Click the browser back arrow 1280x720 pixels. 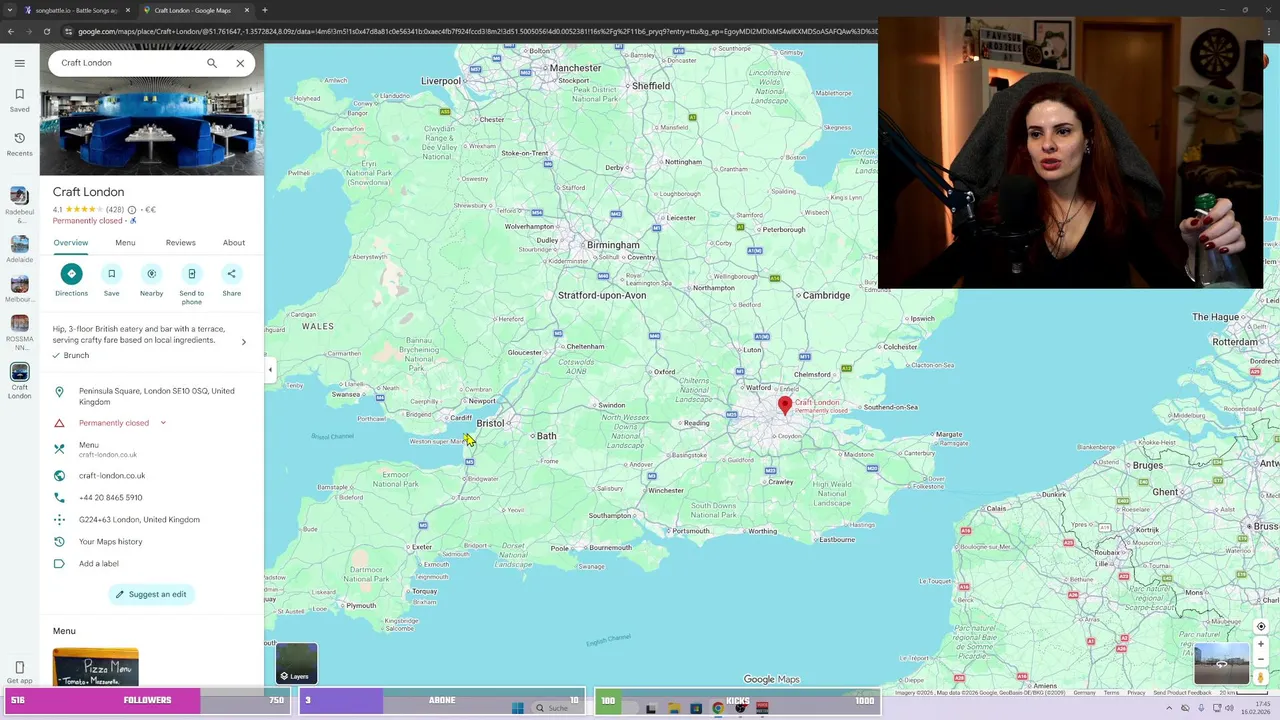(10, 31)
